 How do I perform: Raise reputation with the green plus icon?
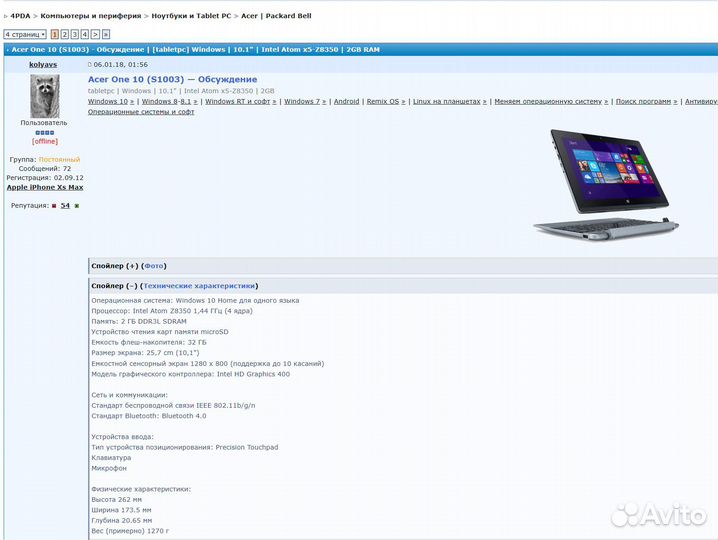77,206
